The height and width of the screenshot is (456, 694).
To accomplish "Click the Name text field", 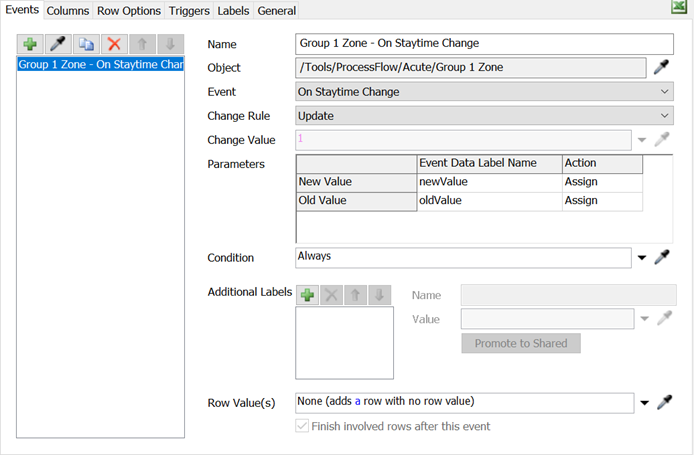I will 485,44.
